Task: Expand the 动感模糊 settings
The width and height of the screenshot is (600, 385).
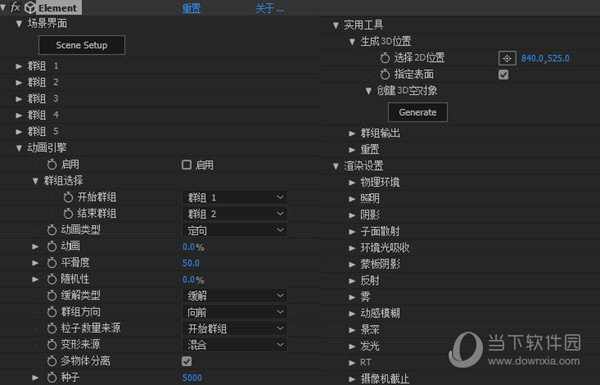Action: pyautogui.click(x=352, y=313)
